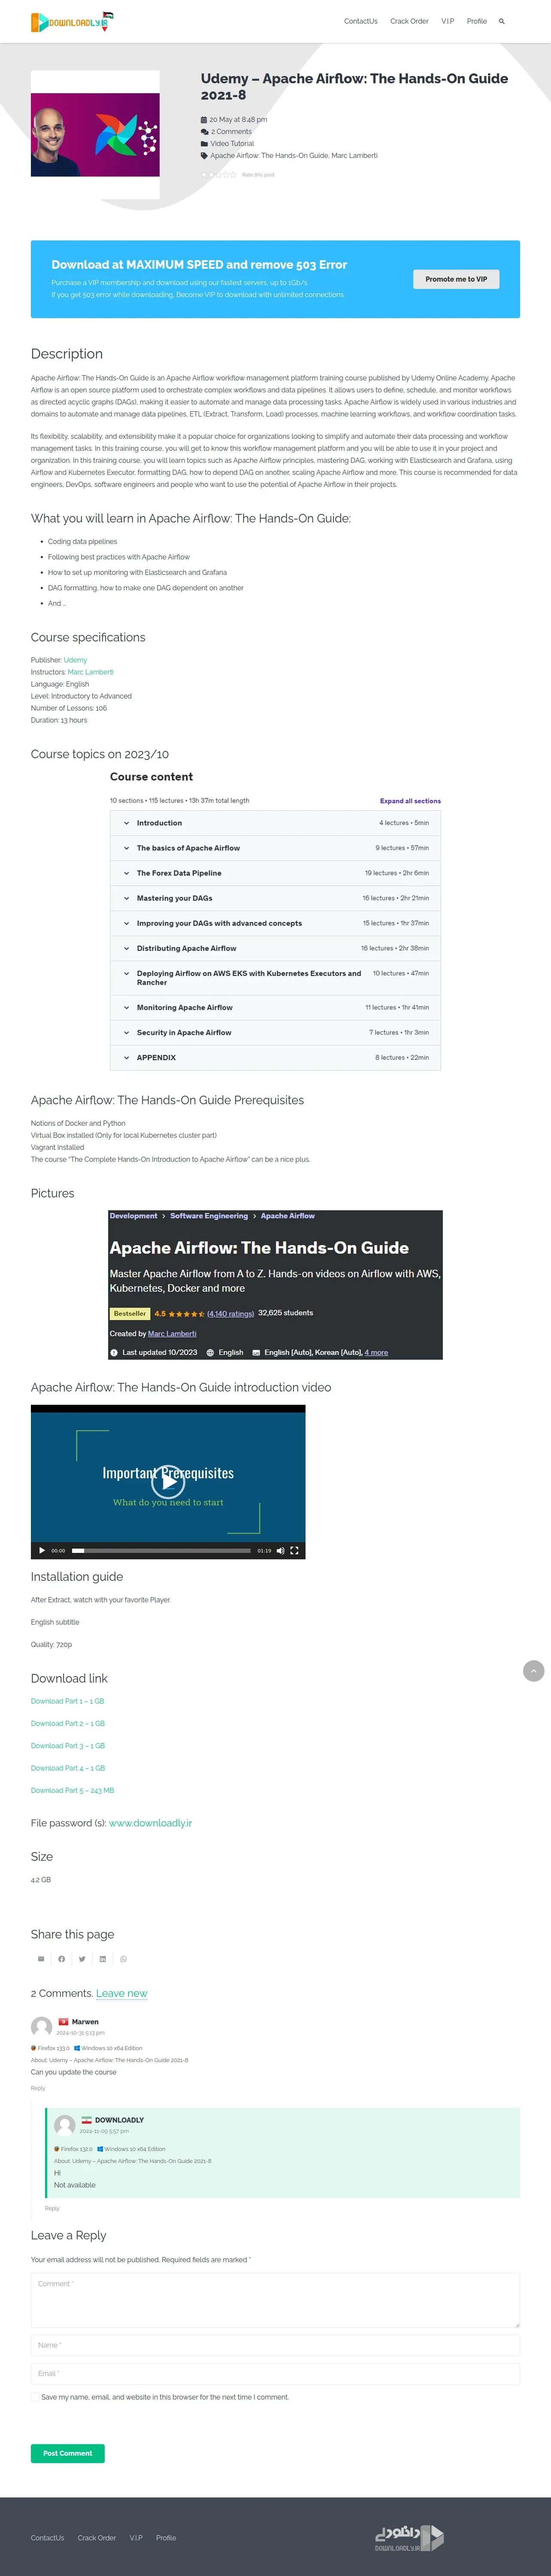Open ContactUs in the top menu

tap(361, 21)
